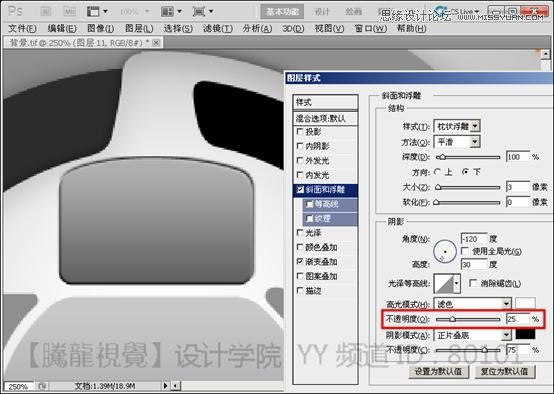Screen dimensions: 554x394
Task: Click the black shadow color swatch
Action: [x=525, y=334]
